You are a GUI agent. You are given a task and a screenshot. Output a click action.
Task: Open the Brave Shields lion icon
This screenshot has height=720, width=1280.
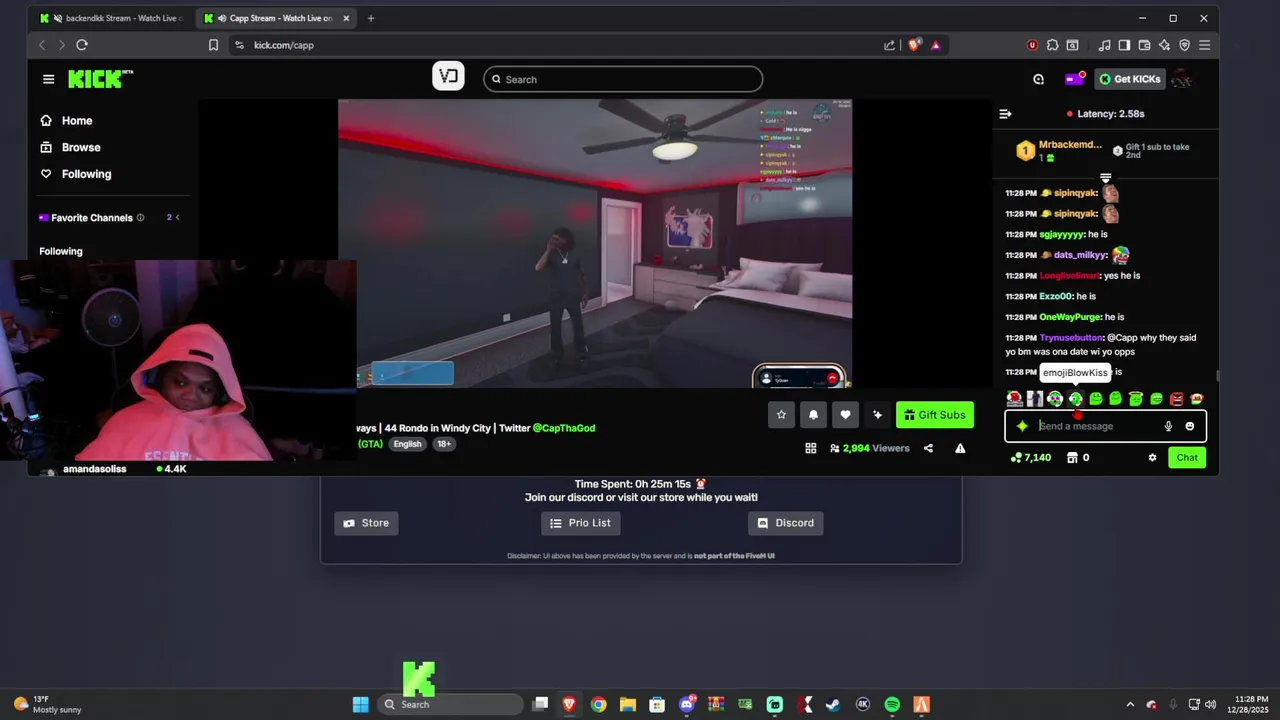[914, 45]
